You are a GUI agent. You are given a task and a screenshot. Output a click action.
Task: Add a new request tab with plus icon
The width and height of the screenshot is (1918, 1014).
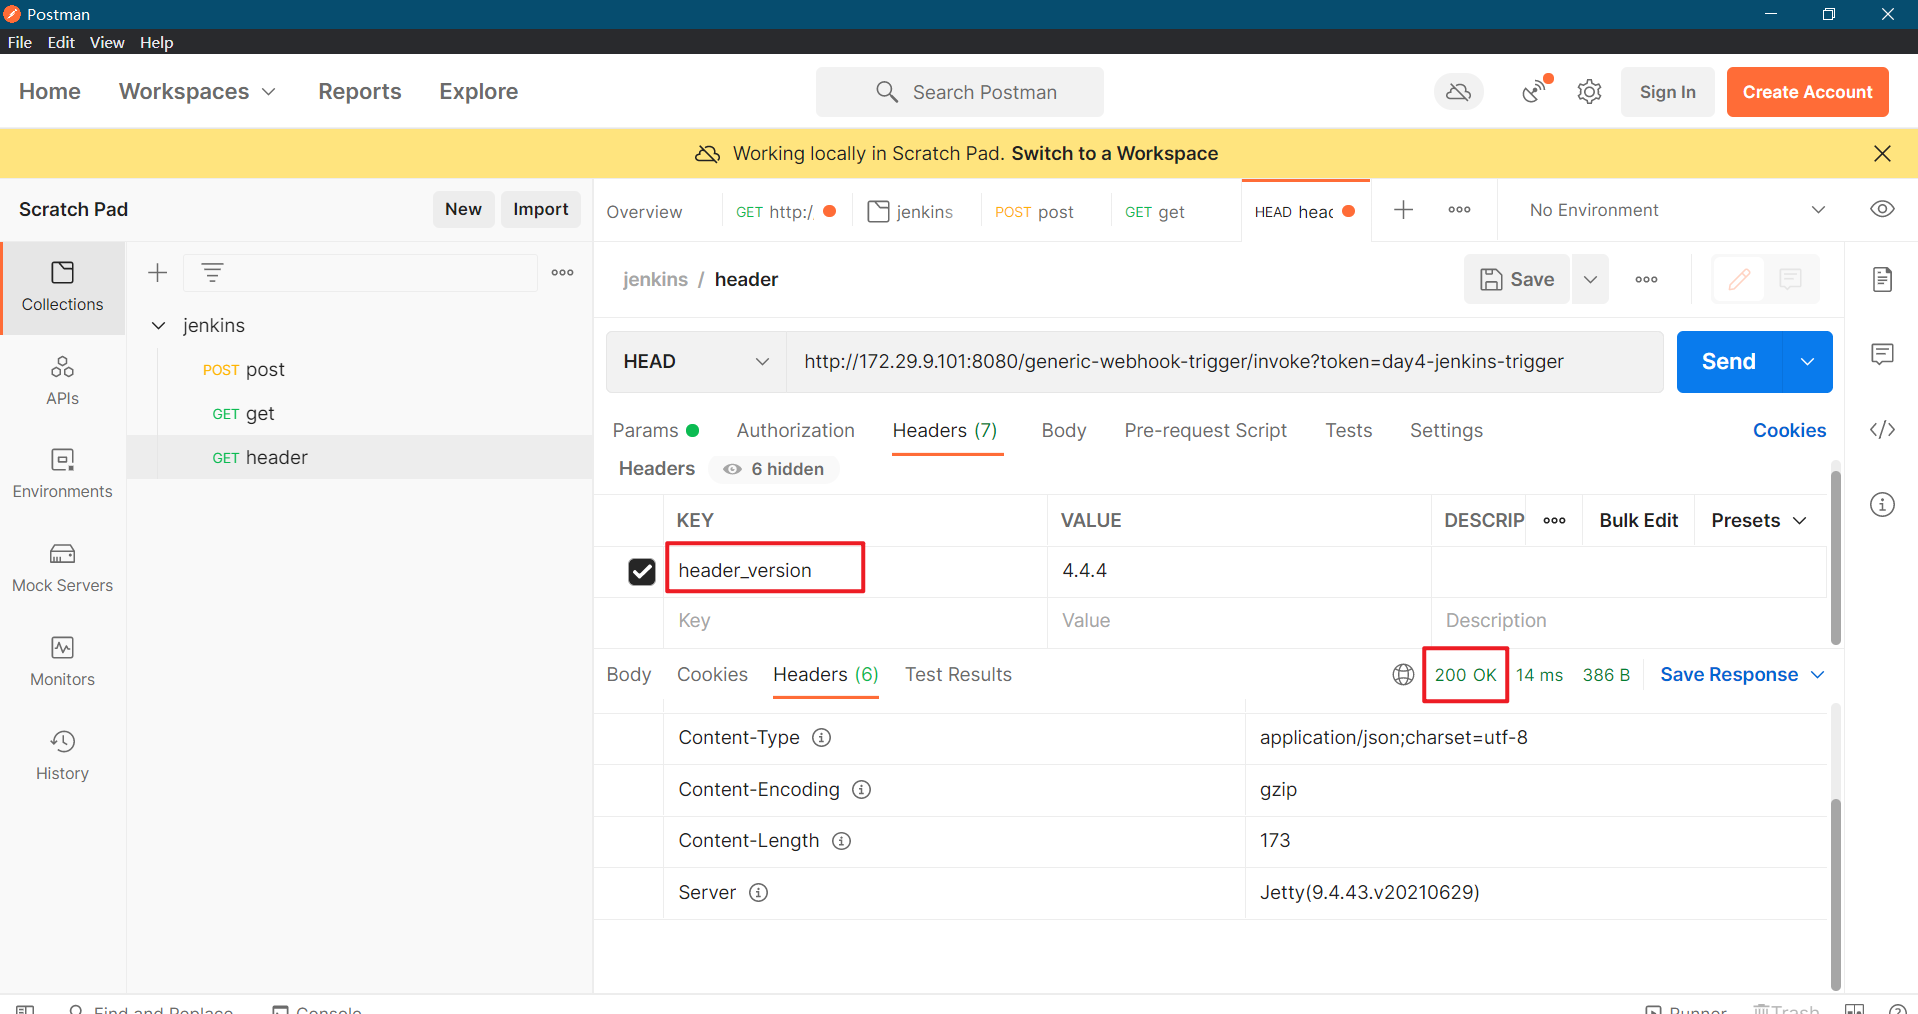(1403, 209)
